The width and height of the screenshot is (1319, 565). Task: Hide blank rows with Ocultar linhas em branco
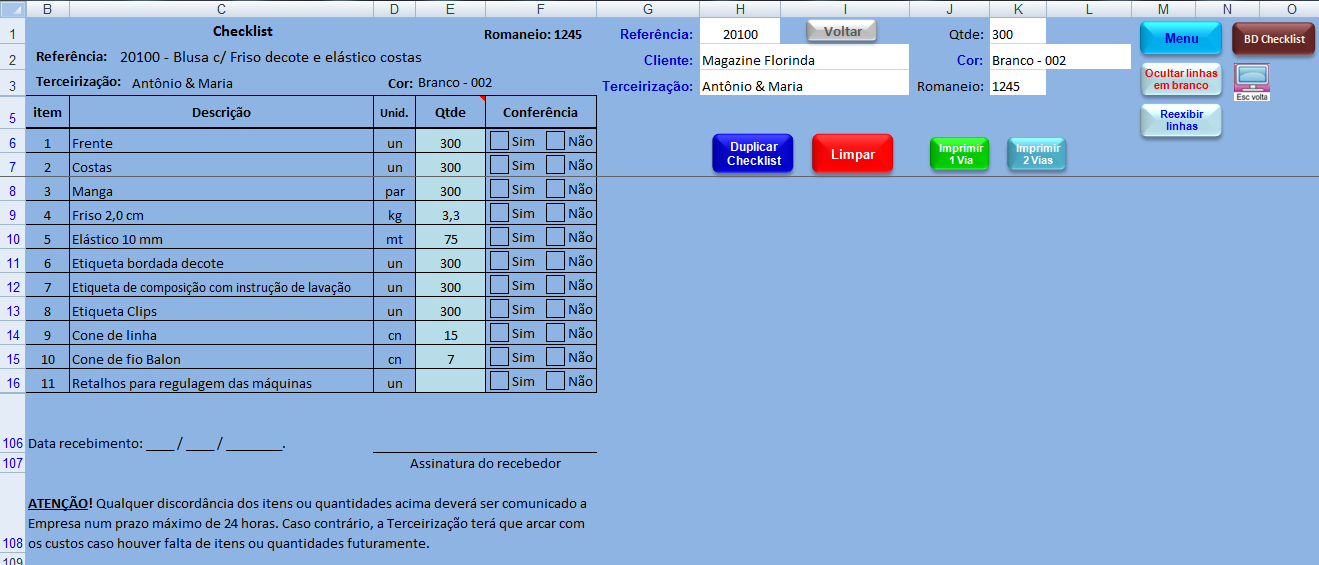[1181, 79]
